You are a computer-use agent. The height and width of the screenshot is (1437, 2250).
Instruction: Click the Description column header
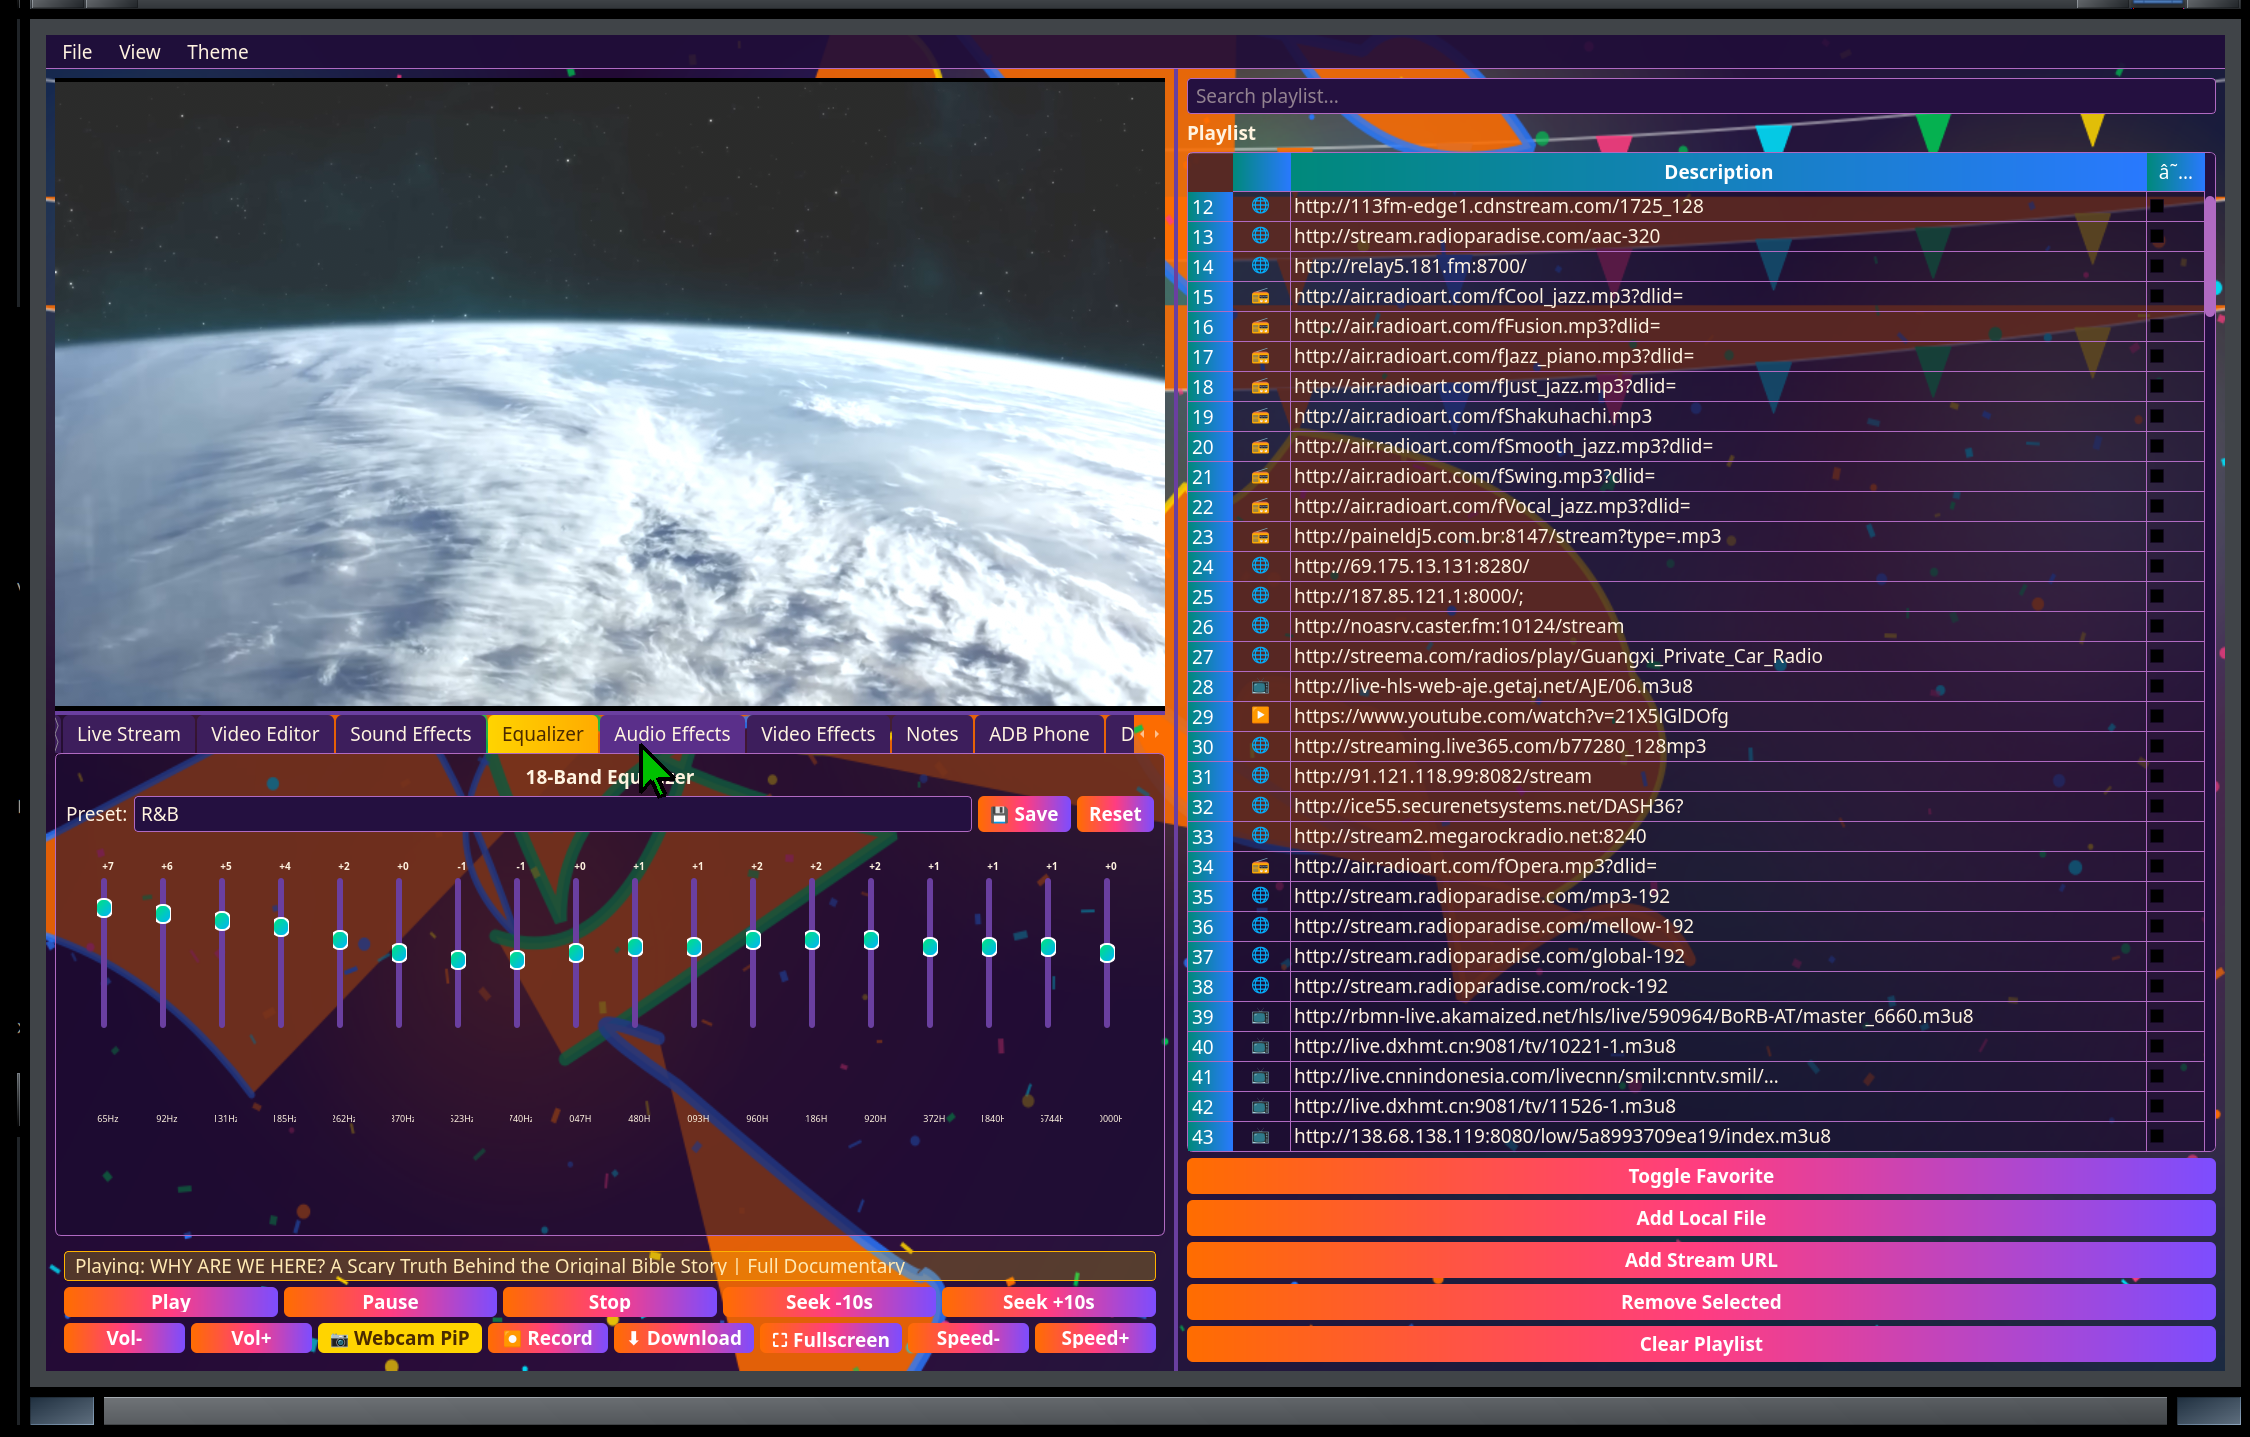click(1718, 172)
